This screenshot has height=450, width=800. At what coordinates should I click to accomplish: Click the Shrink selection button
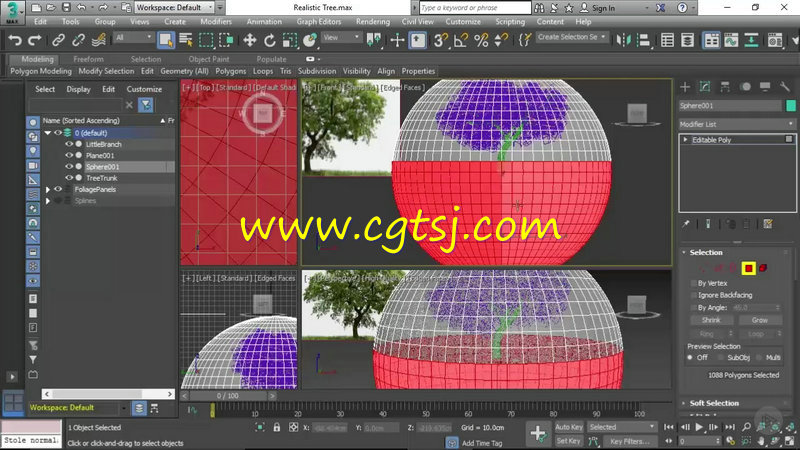coord(711,320)
